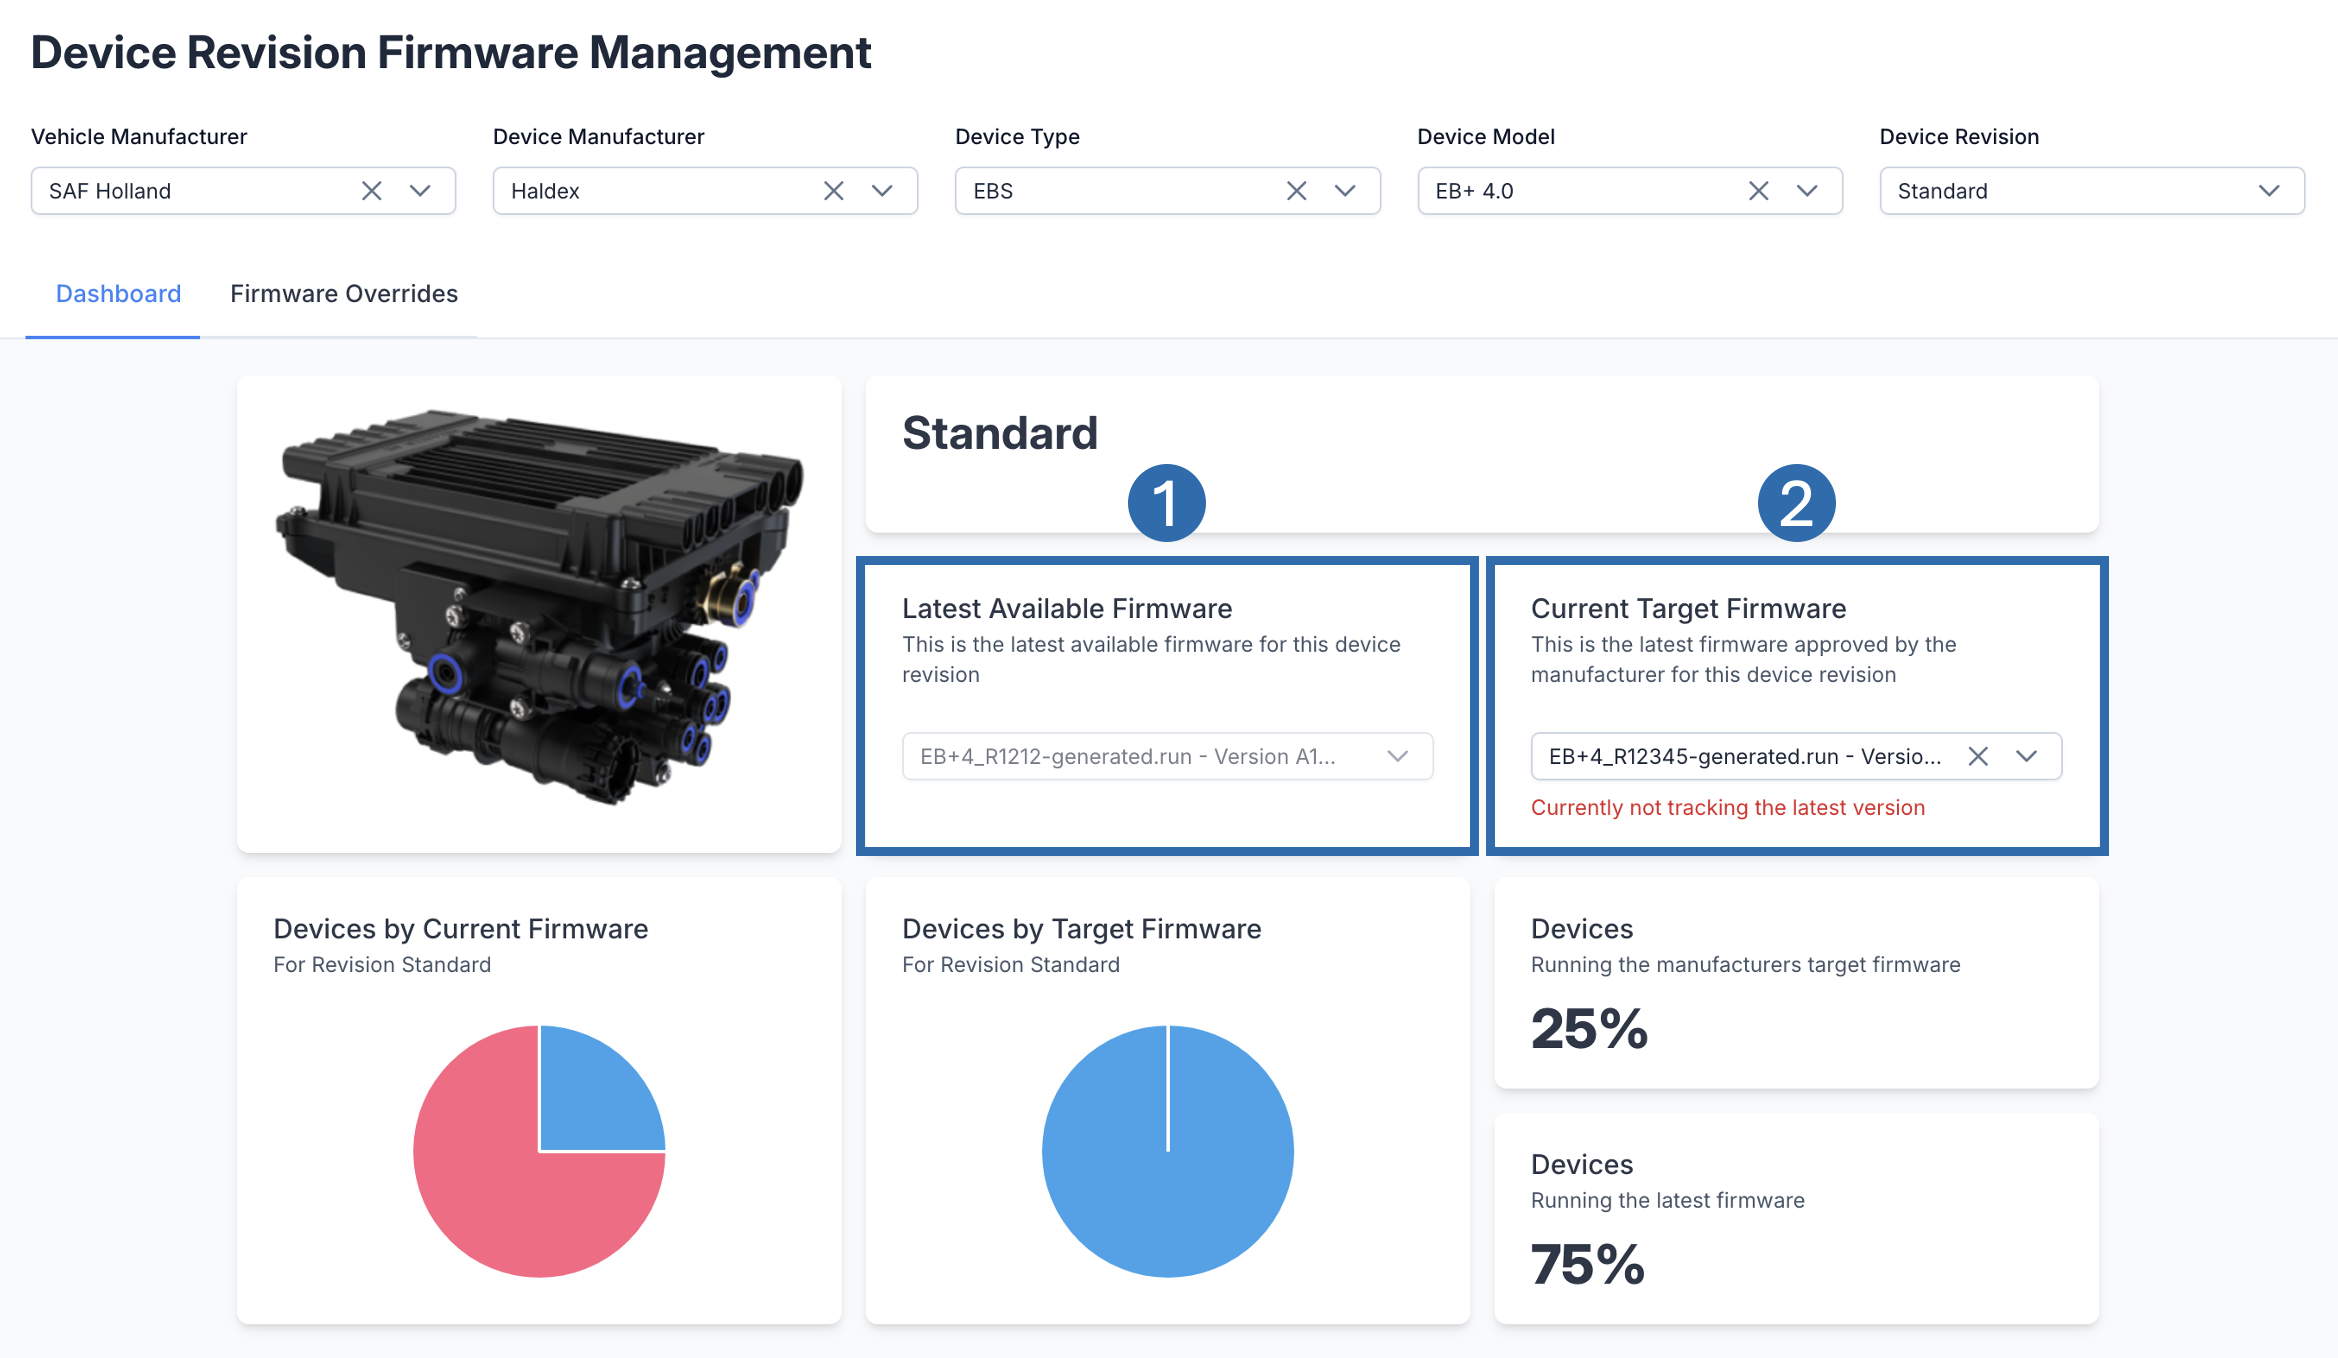Switch to the Firmware Overrides tab

344,294
